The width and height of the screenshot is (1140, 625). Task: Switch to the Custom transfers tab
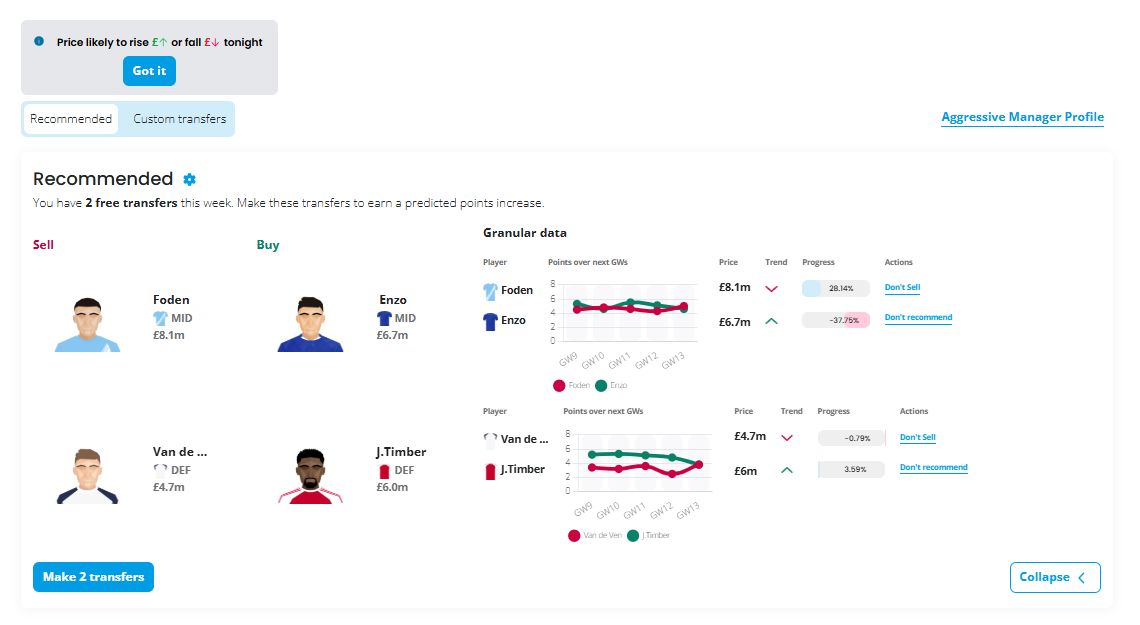[x=180, y=119]
